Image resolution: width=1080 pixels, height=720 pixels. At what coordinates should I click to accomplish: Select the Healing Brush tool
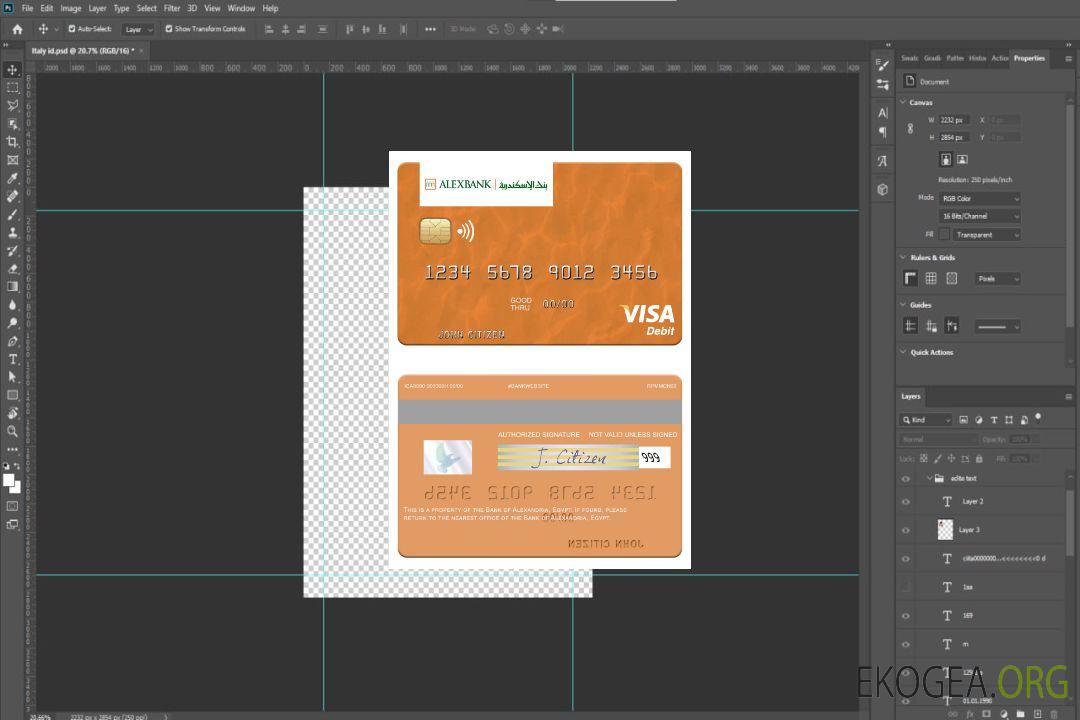(x=12, y=196)
